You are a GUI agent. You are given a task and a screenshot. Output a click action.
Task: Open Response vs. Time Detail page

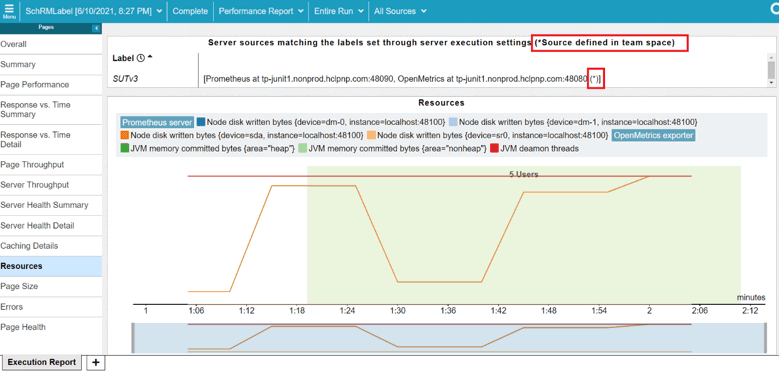pyautogui.click(x=51, y=140)
